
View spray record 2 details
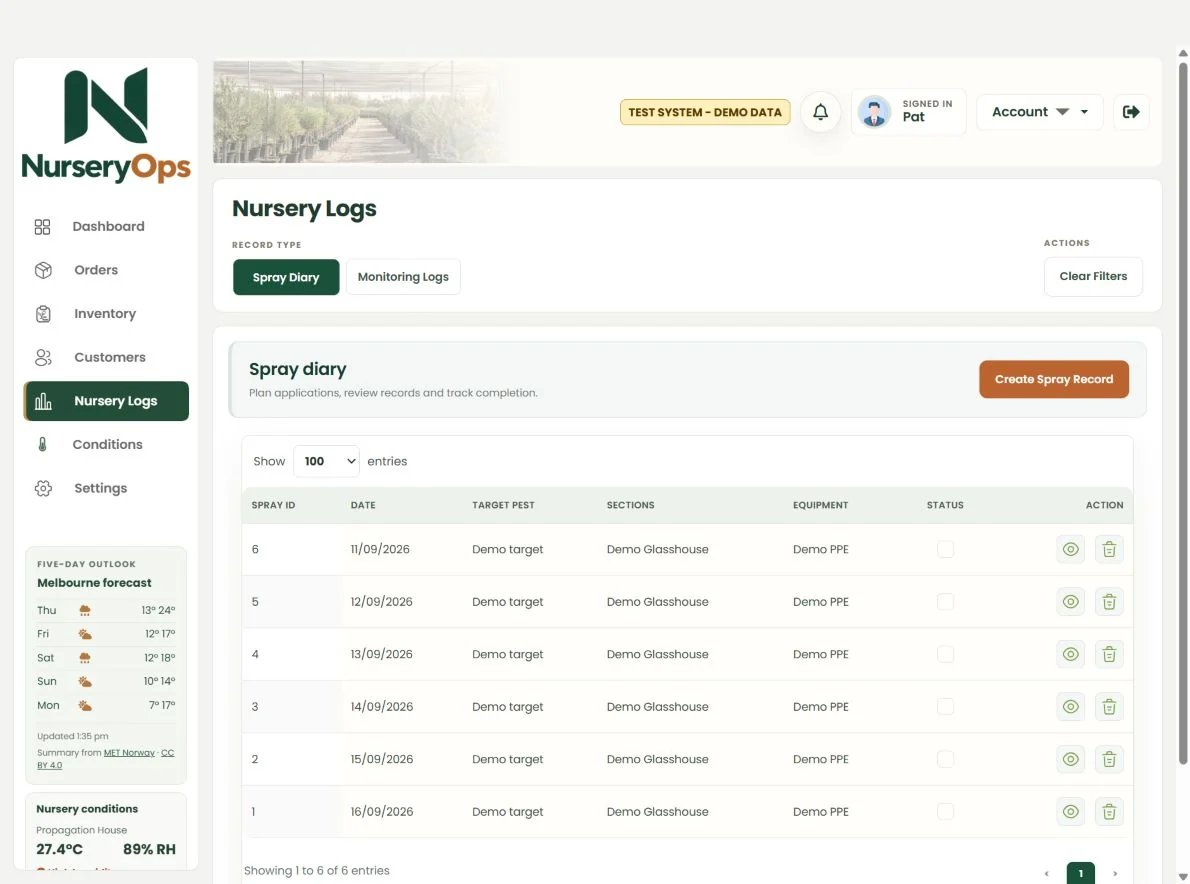click(1070, 759)
